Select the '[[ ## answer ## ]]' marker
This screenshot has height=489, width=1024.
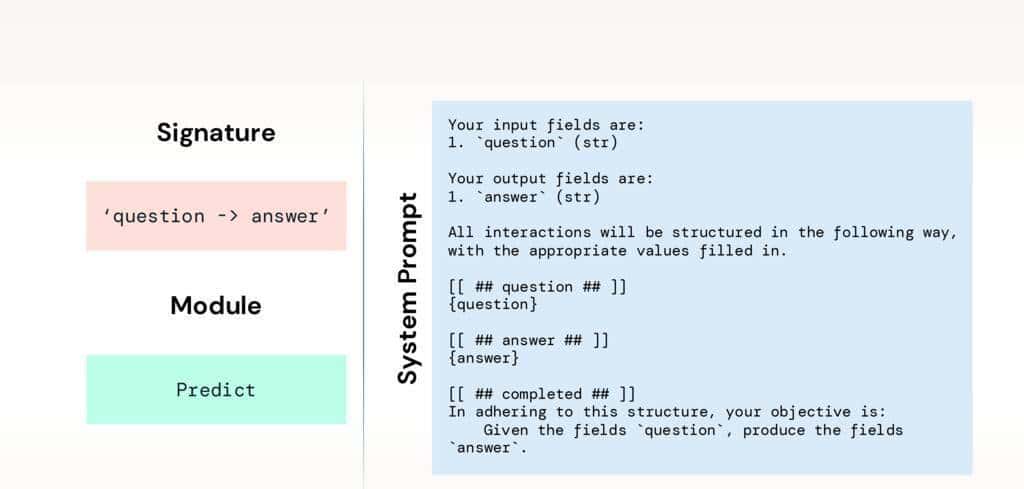[x=528, y=341]
